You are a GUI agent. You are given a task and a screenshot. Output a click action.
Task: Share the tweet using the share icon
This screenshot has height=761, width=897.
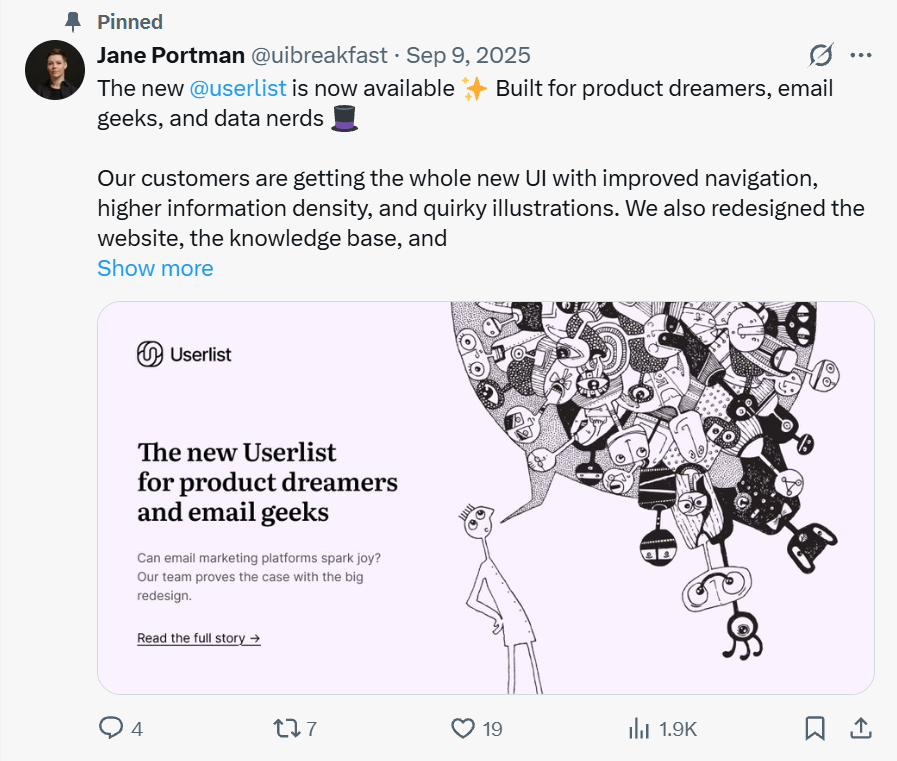tap(862, 729)
